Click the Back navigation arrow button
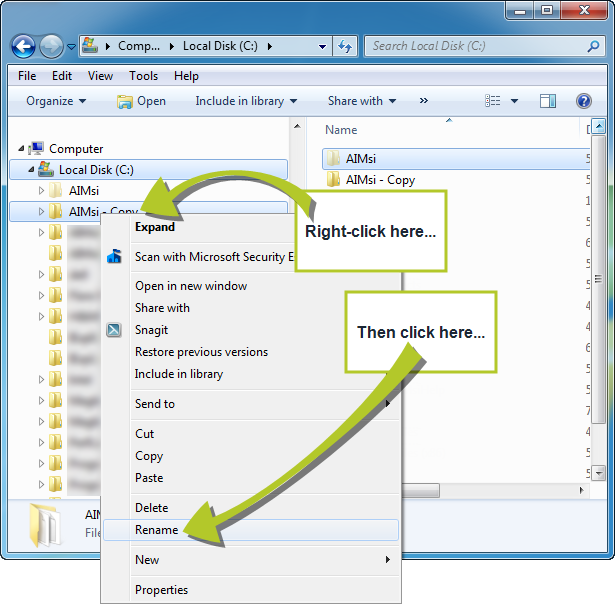The width and height of the screenshot is (615, 609). click(24, 46)
